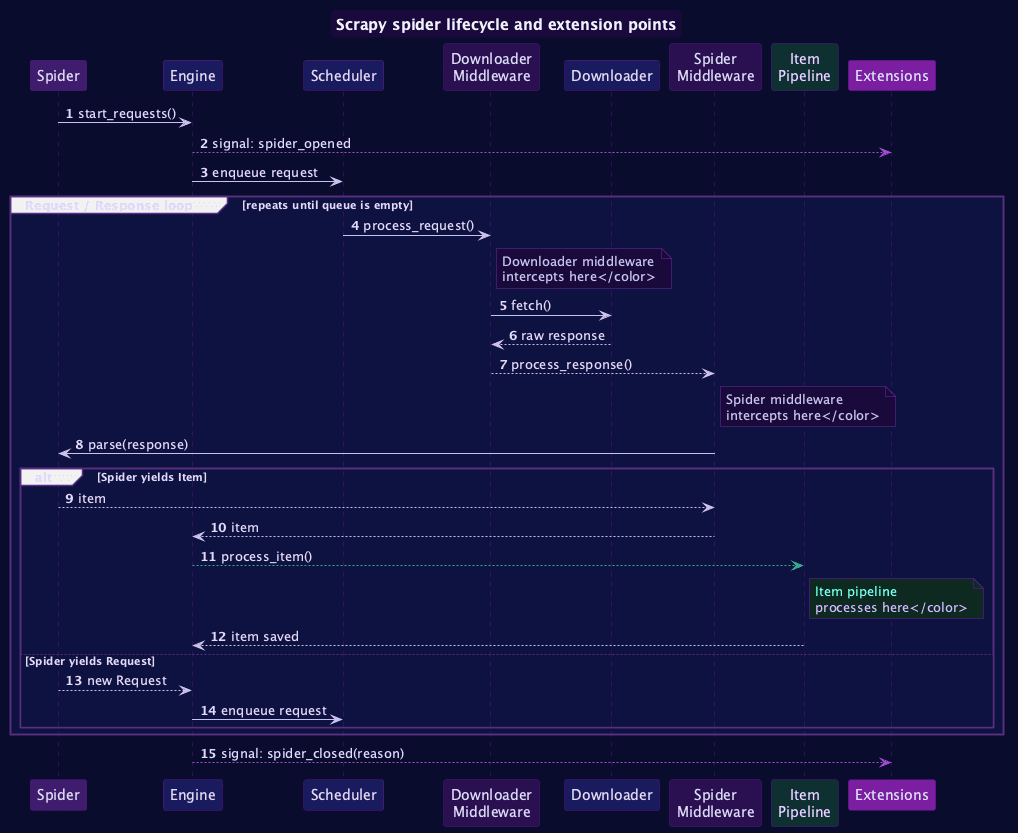Select the top Downloader participant box
The width and height of the screenshot is (1018, 833).
612,75
